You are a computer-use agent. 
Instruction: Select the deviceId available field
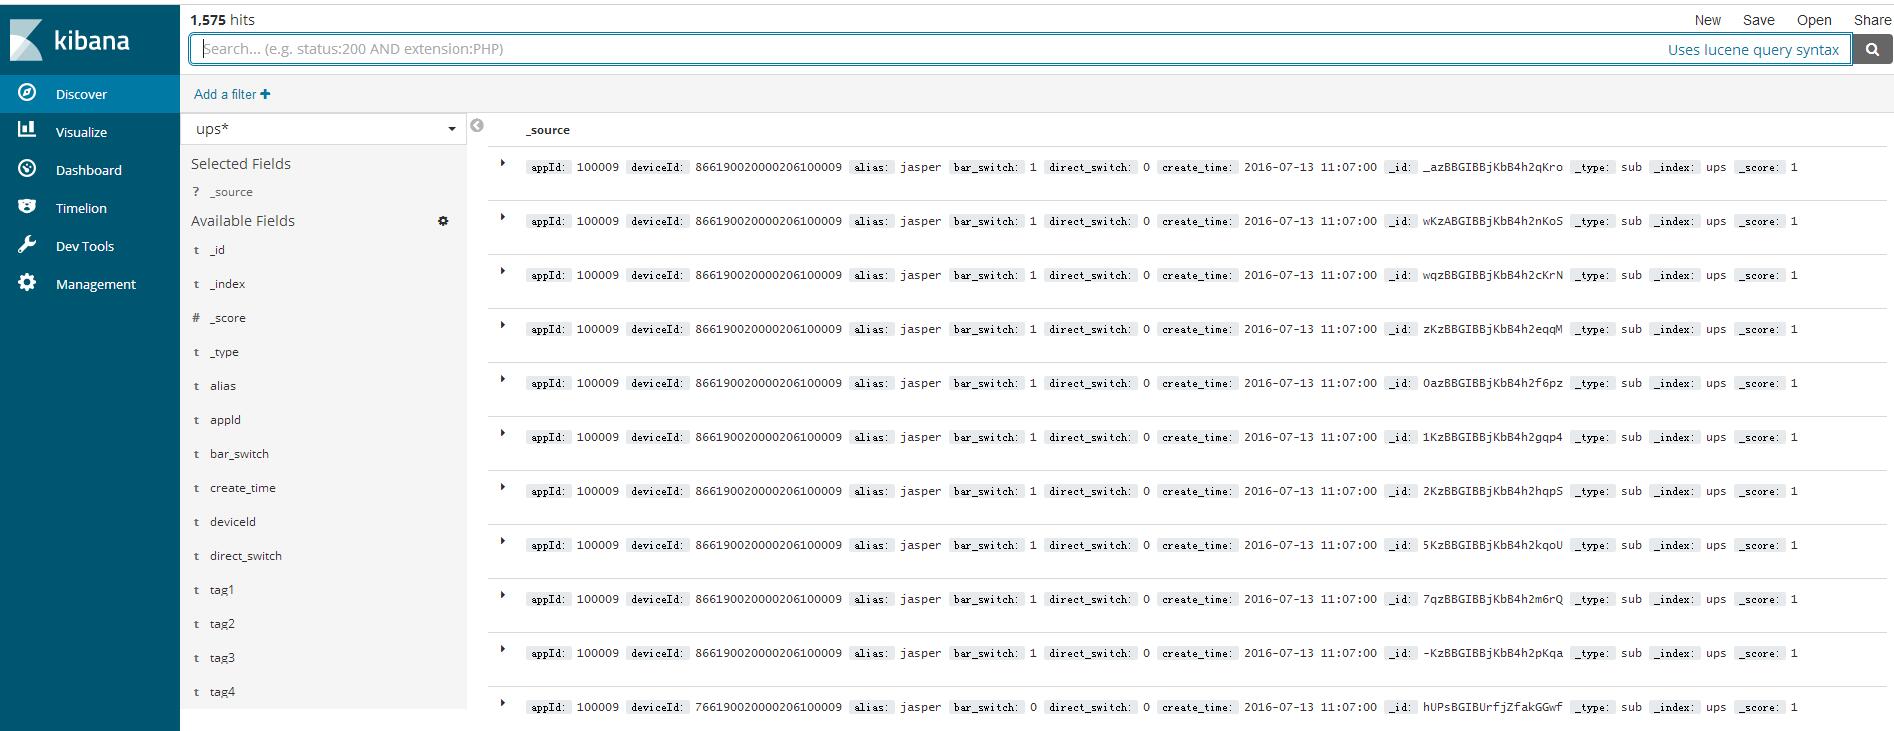coord(233,522)
